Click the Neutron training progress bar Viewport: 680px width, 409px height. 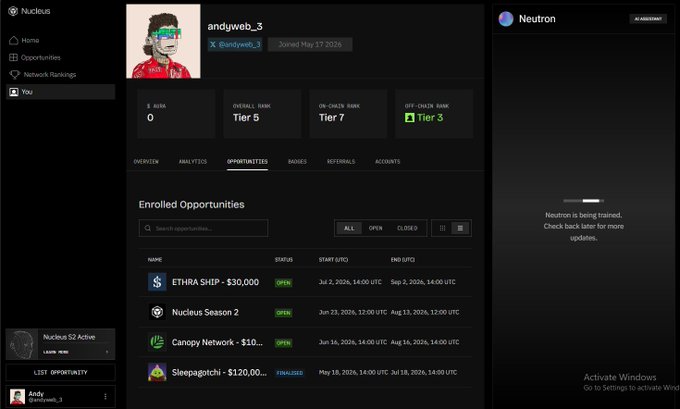coord(583,201)
